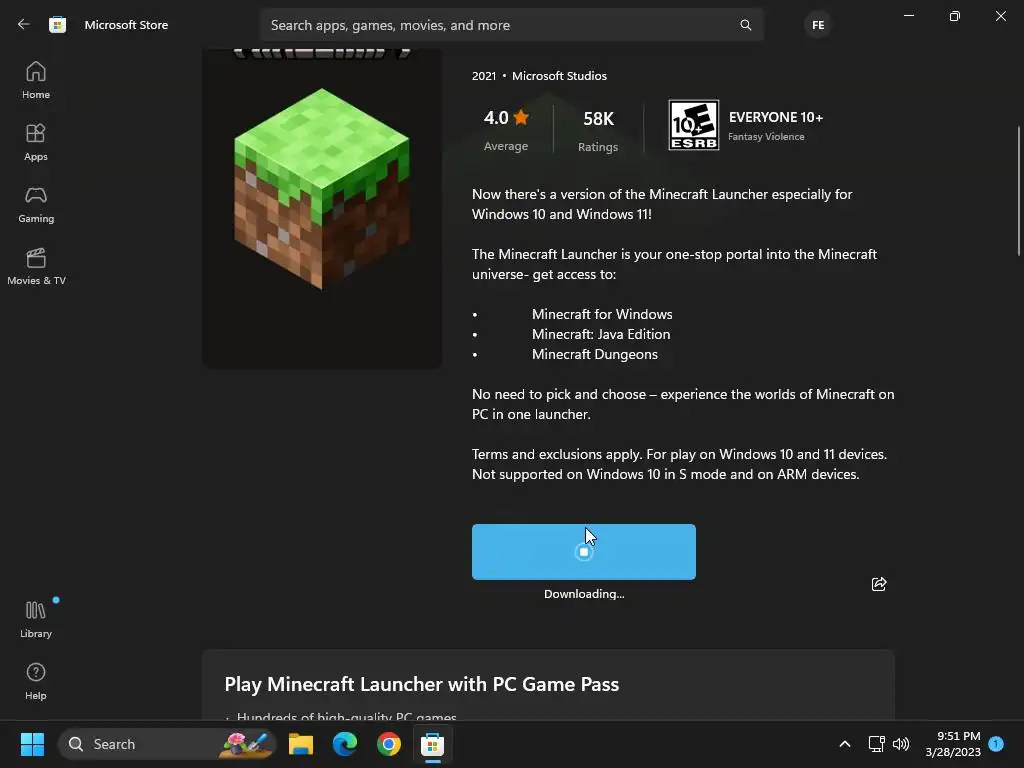
Task: Open File Explorer from the taskbar
Action: point(301,744)
